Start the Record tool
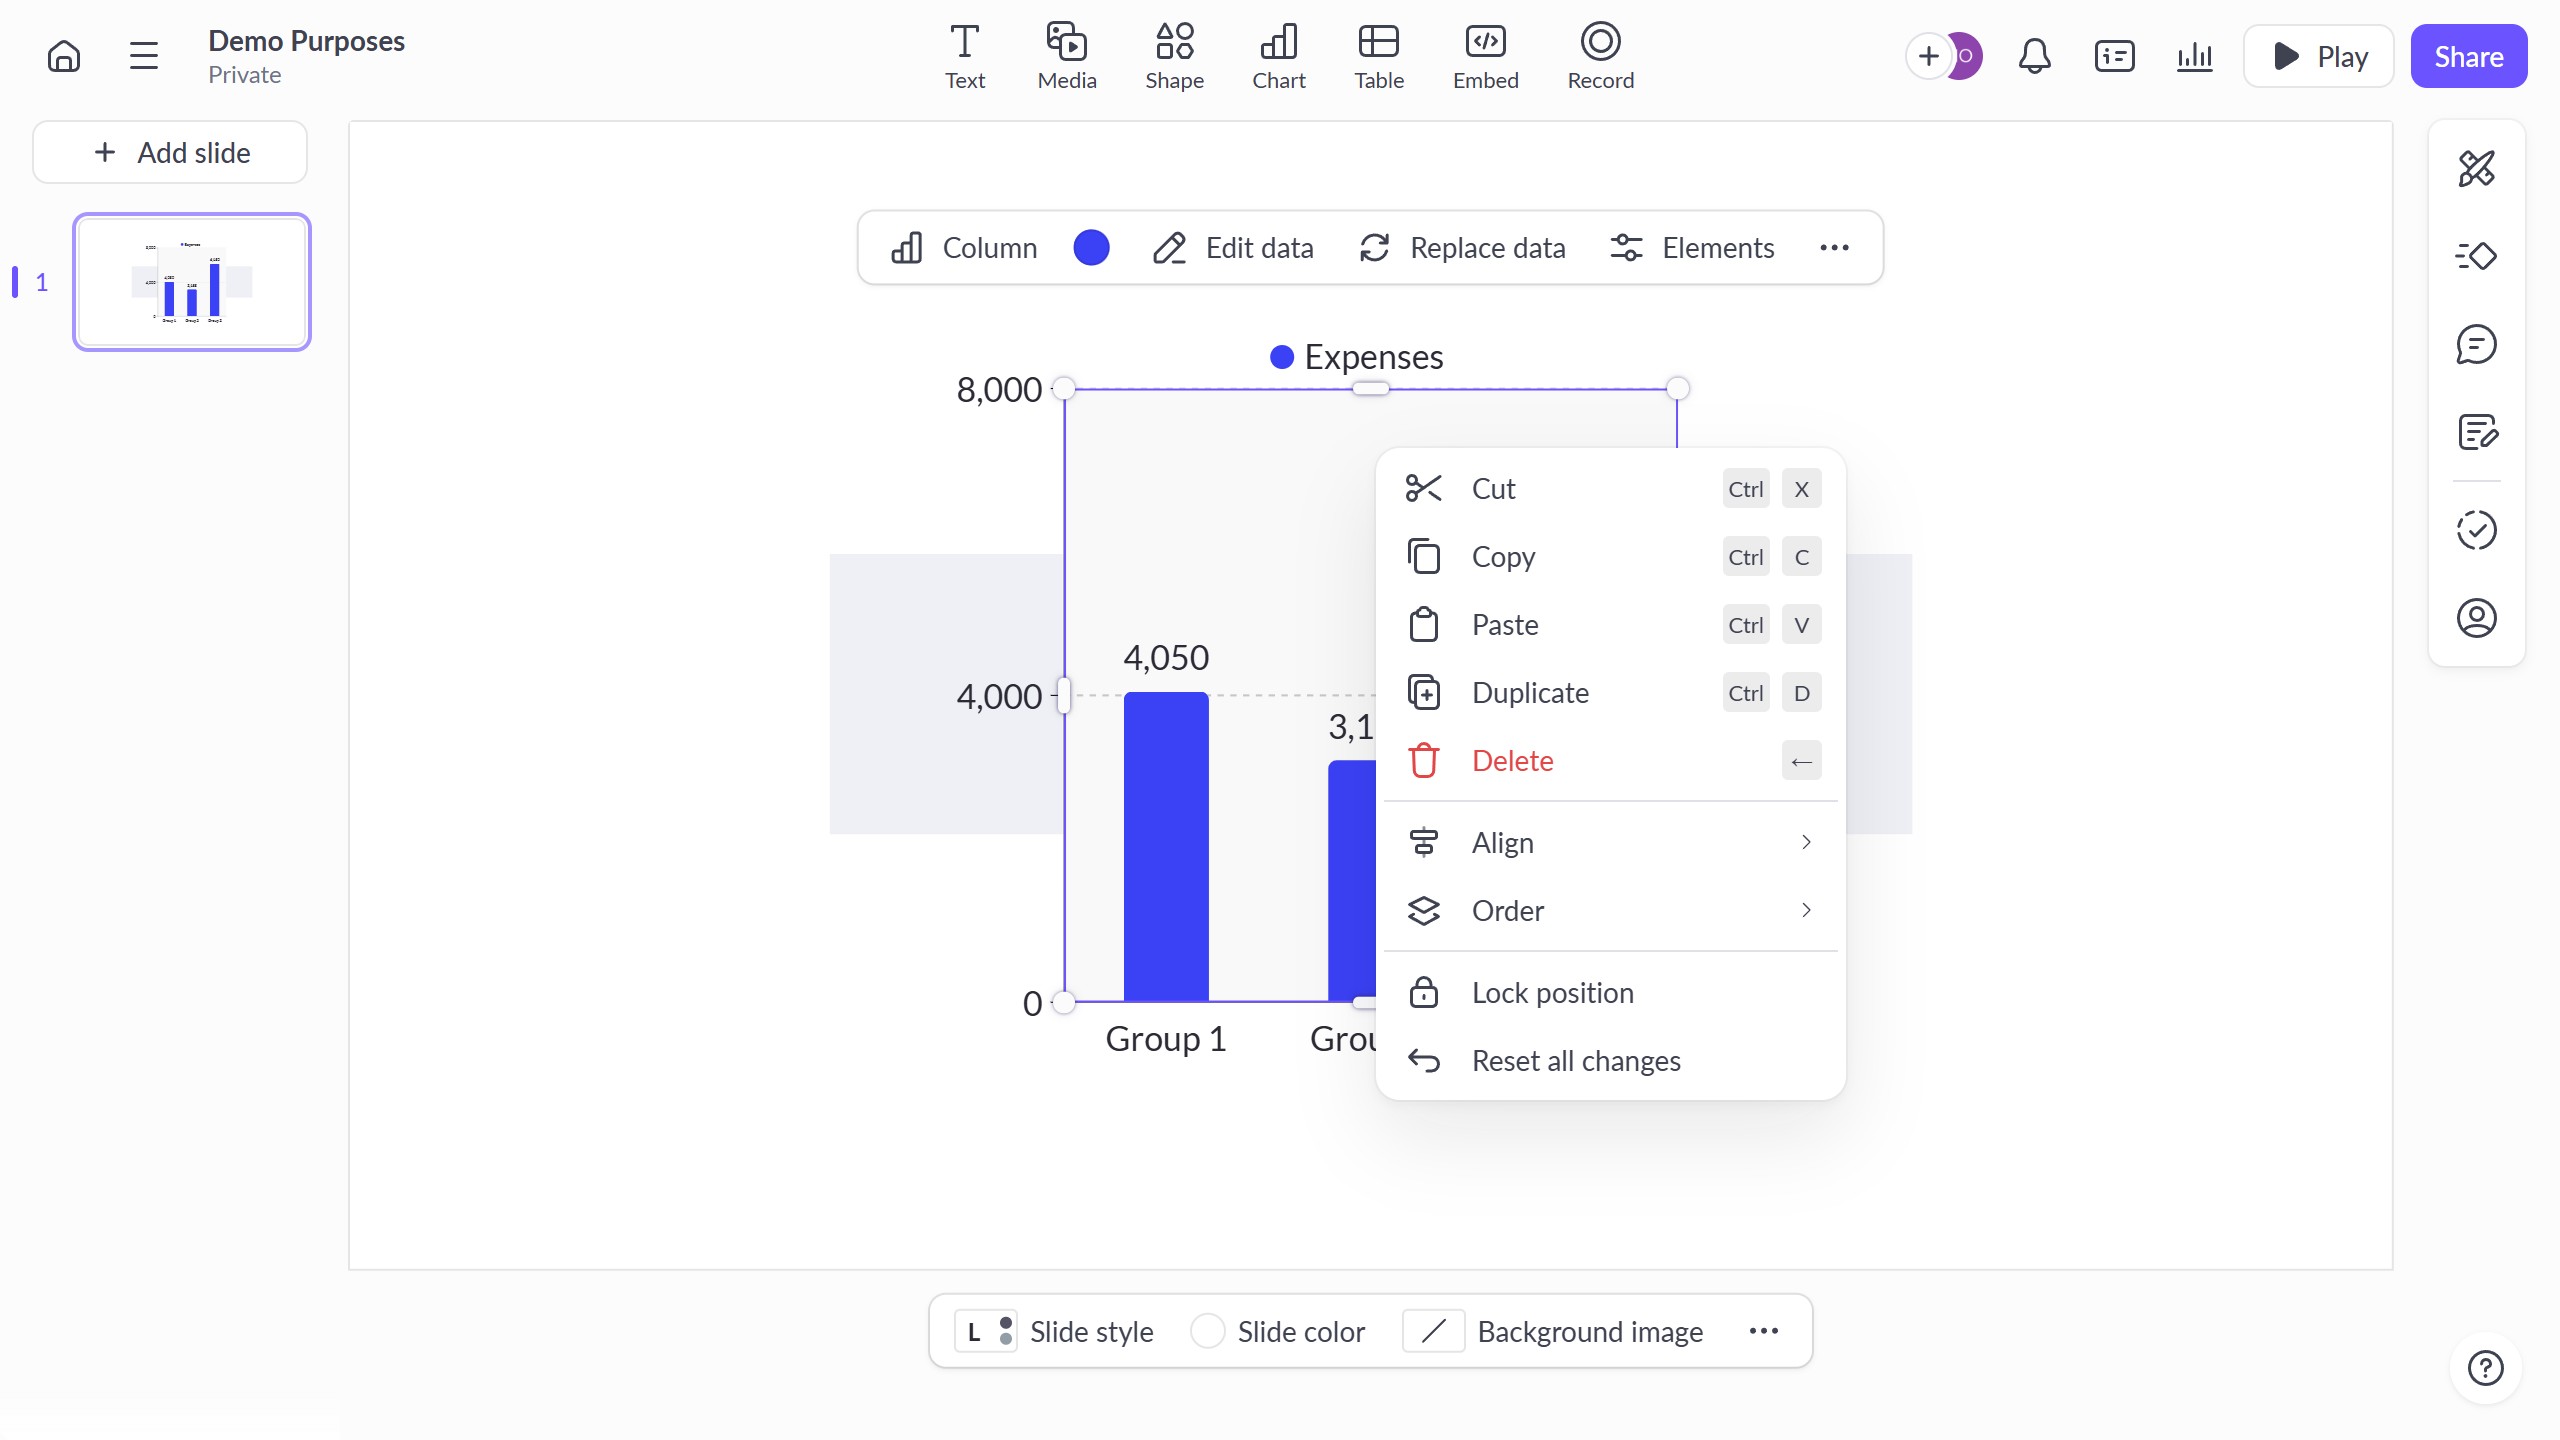The width and height of the screenshot is (2560, 1440). (1600, 56)
